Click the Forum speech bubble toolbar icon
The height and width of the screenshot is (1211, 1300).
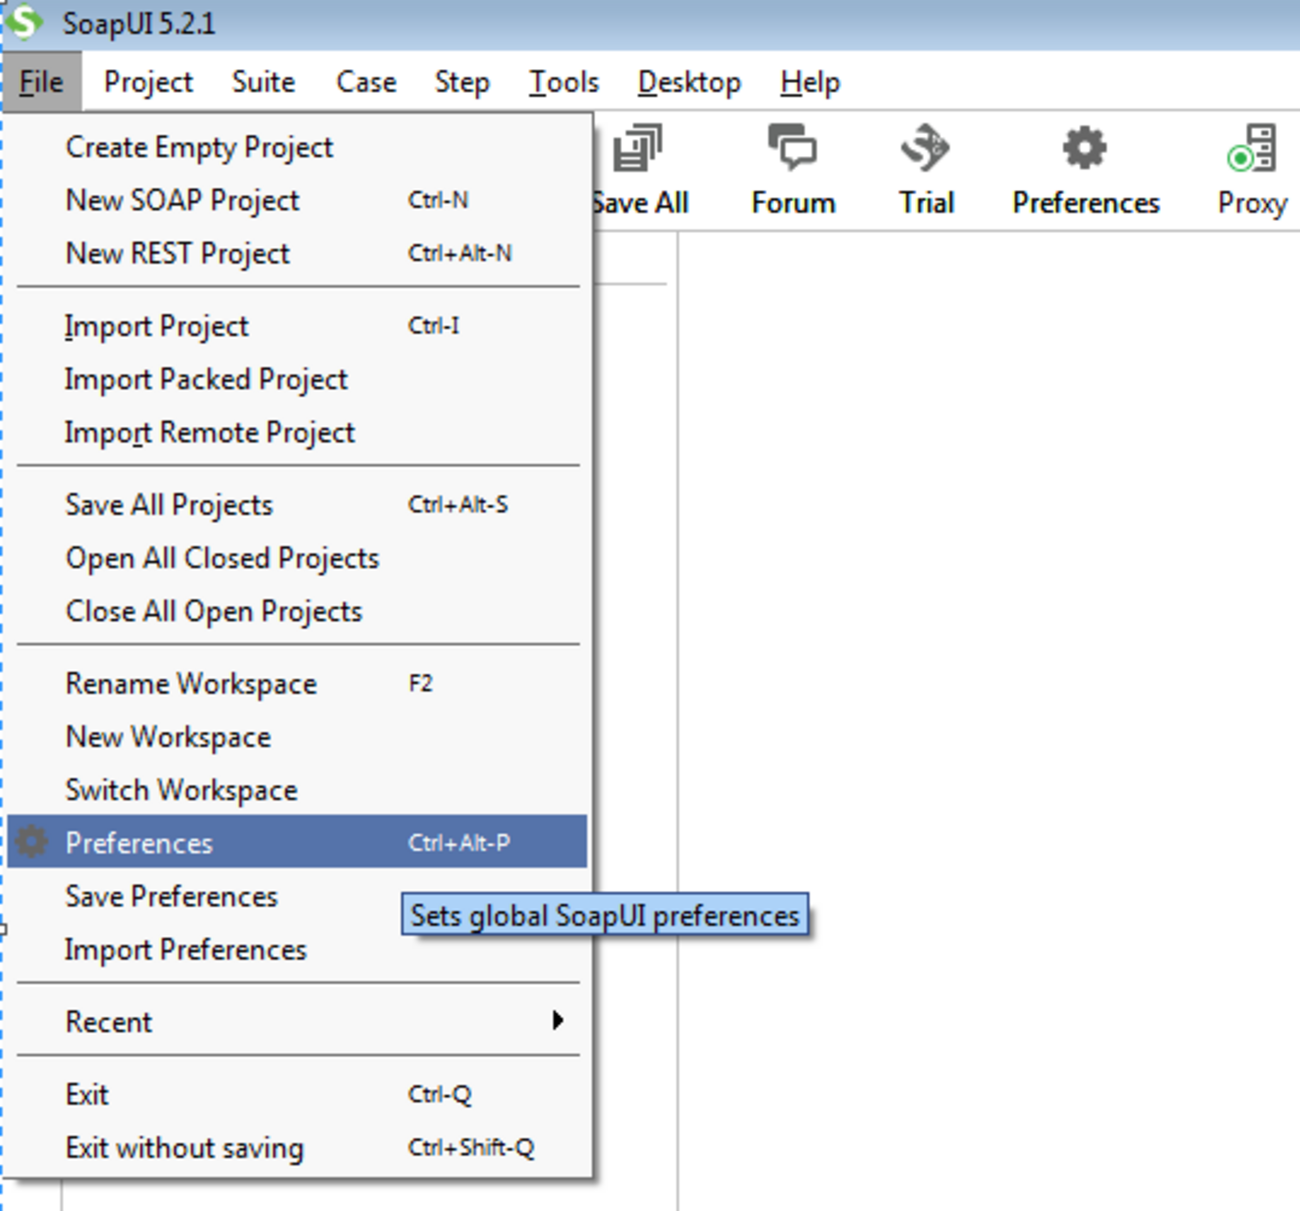(792, 148)
